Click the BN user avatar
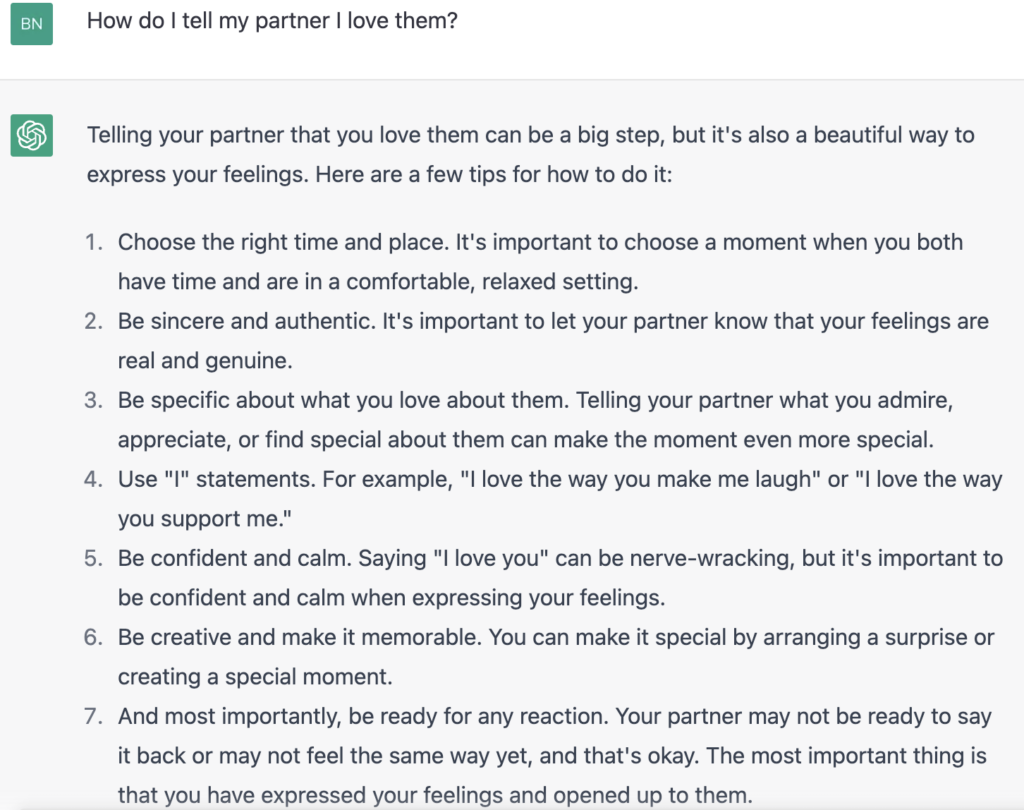The image size is (1024, 810). pos(31,24)
